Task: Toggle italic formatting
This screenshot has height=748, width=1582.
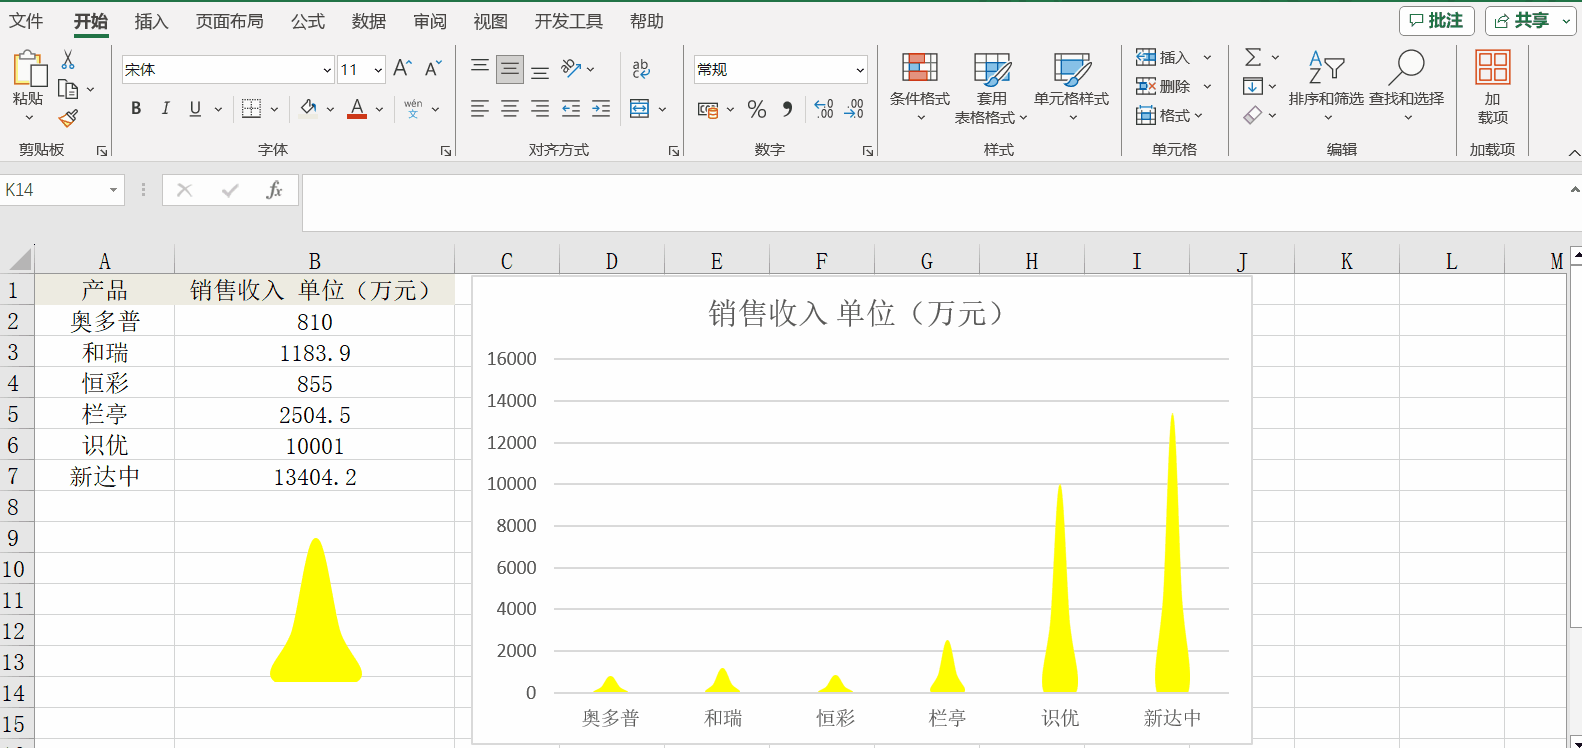Action: [165, 108]
